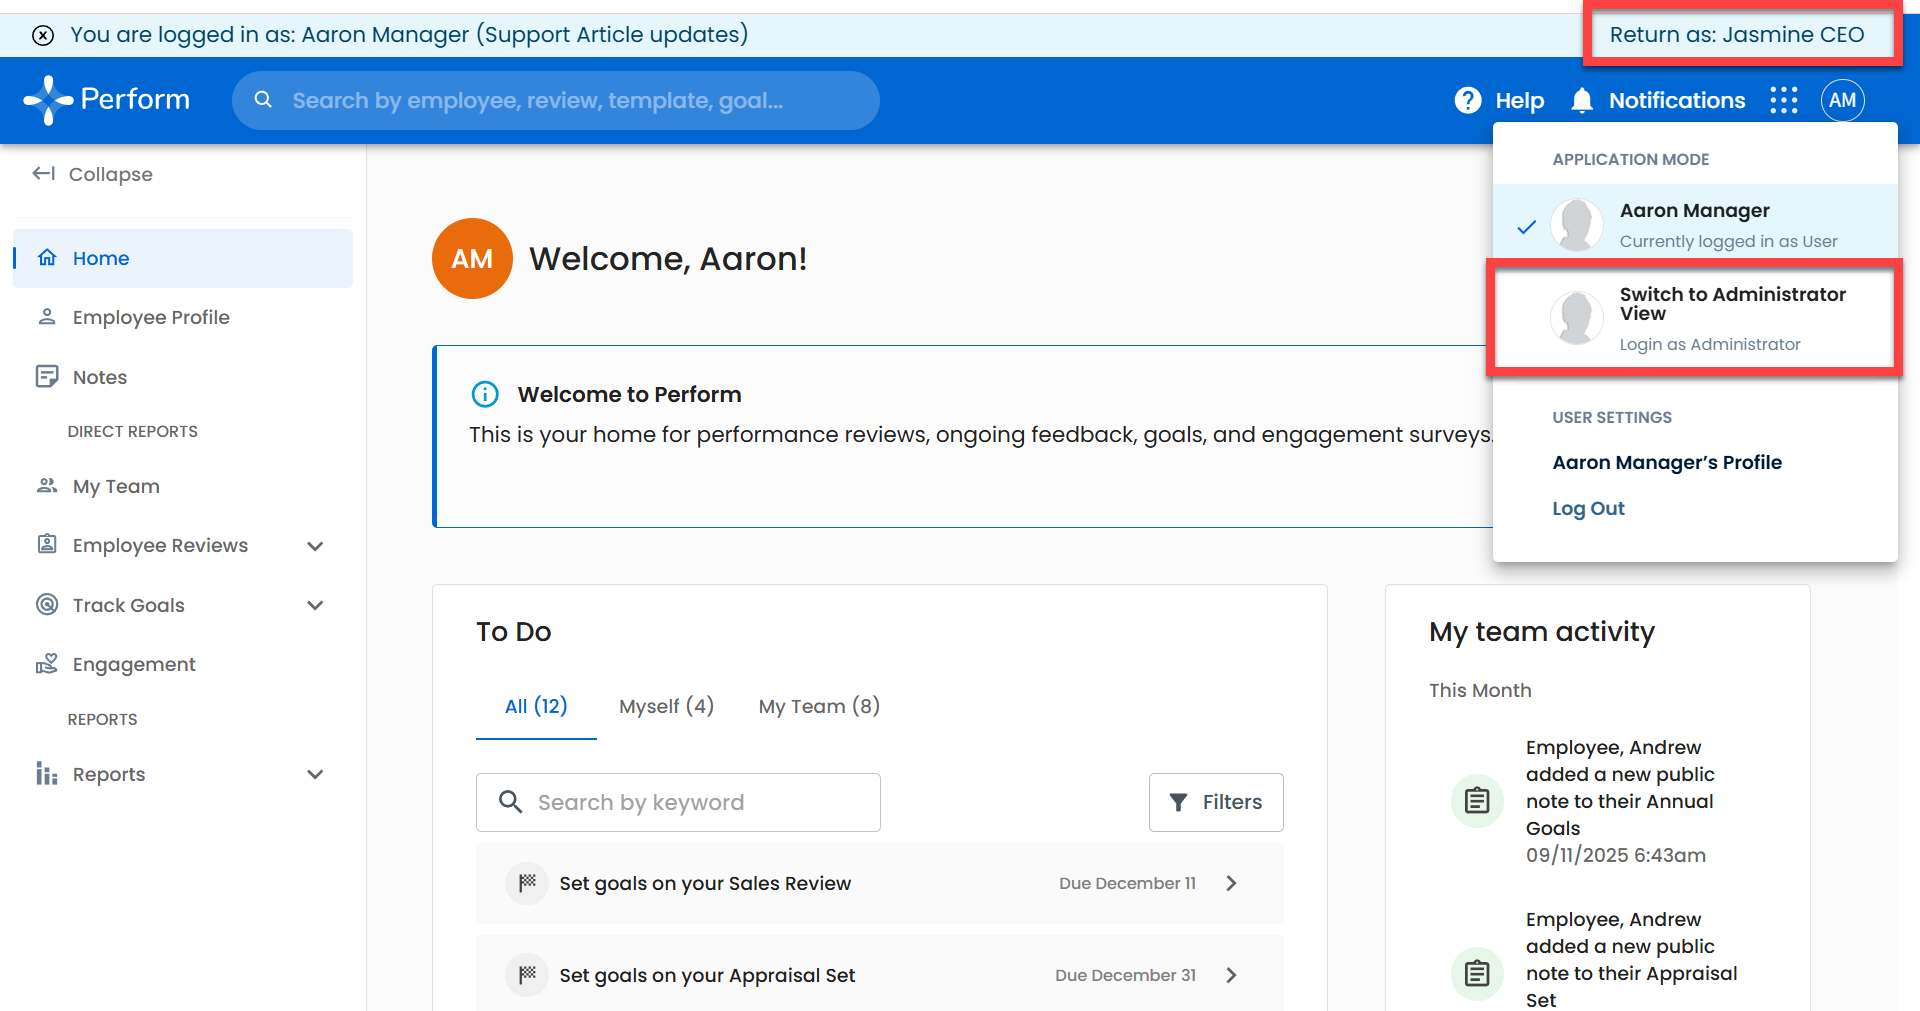The height and width of the screenshot is (1011, 1920).
Task: Click the 'This Month' label
Action: 1480,690
